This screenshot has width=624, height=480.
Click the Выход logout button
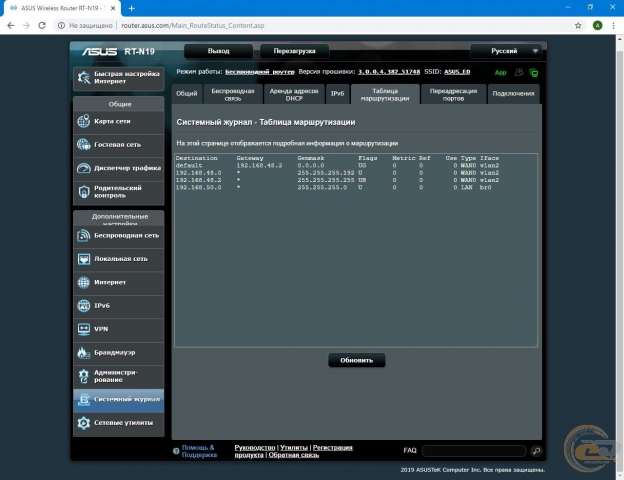pos(218,51)
